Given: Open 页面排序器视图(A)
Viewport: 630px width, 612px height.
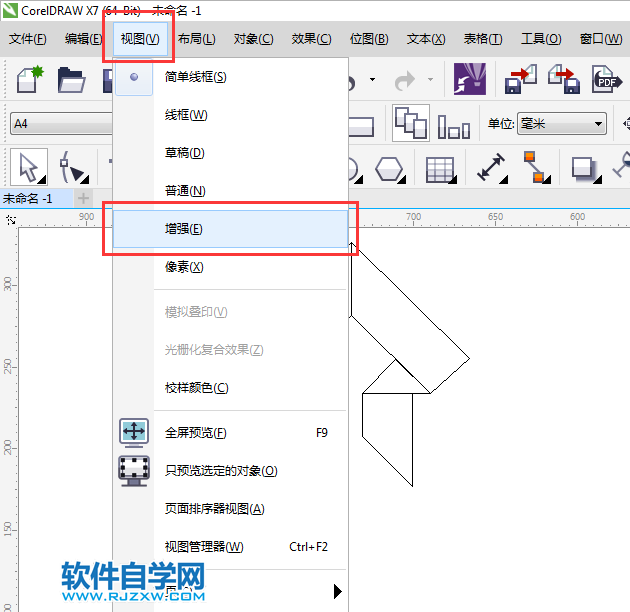Looking at the screenshot, I should click(x=231, y=509).
